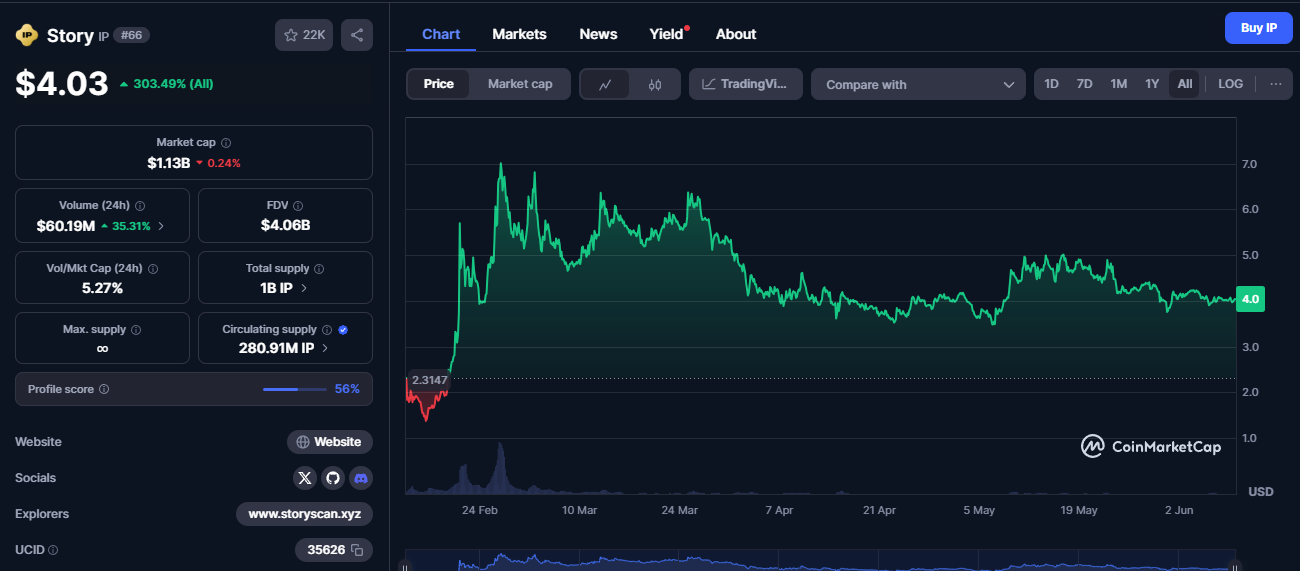The image size is (1300, 571).
Task: Click the Profile score info icon
Action: tap(104, 389)
